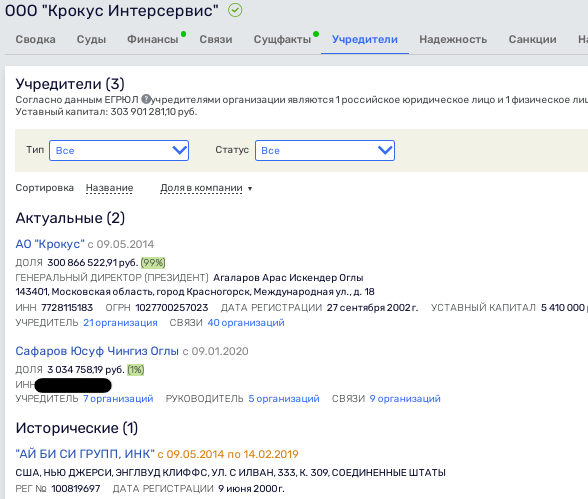
Task: Click the Красногорск address line
Action: pyautogui.click(x=195, y=292)
